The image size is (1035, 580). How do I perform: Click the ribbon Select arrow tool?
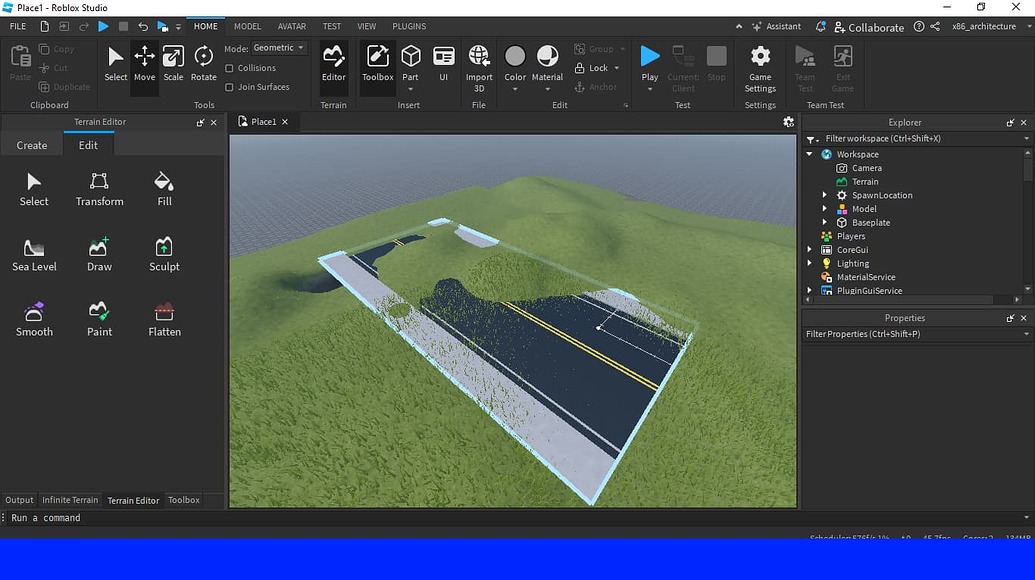116,64
